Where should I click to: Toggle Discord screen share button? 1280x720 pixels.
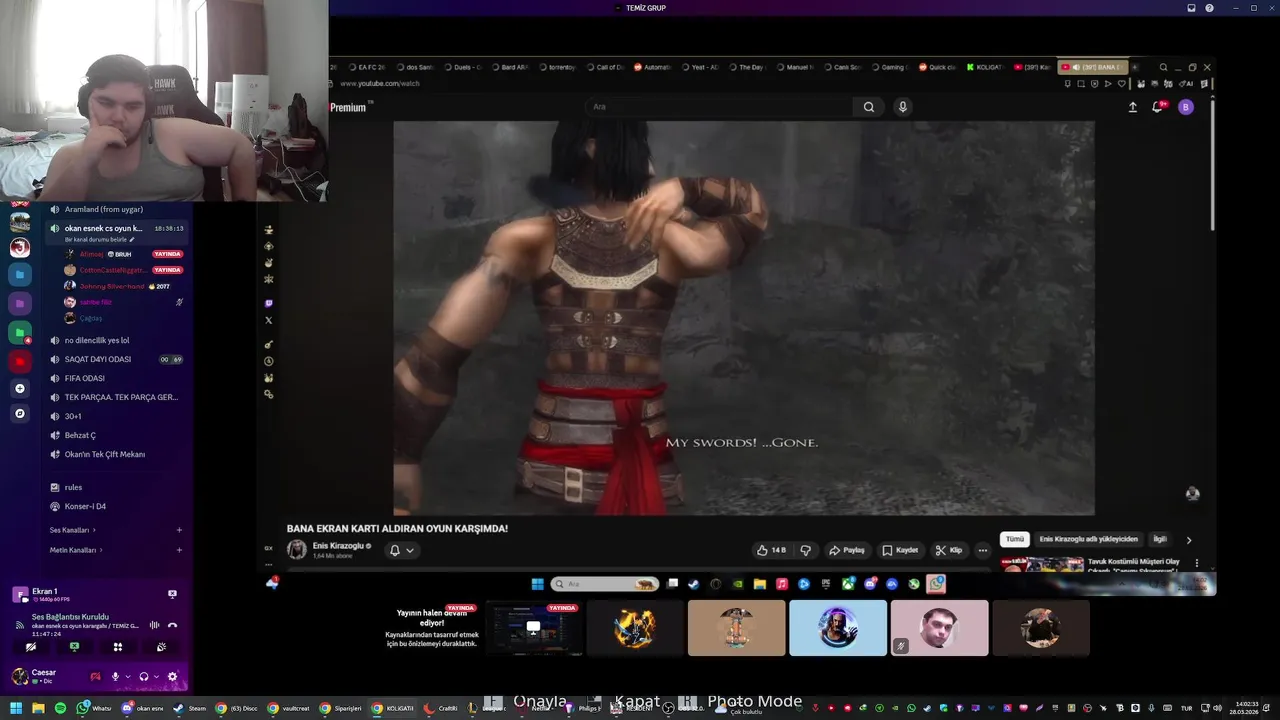tap(74, 647)
